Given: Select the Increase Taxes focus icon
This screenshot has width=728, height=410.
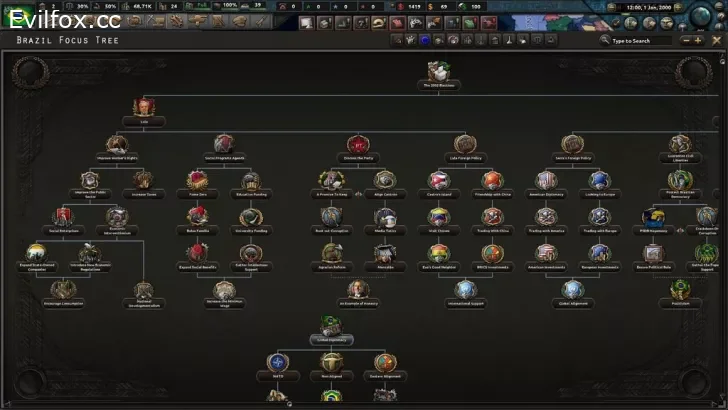Looking at the screenshot, I should tap(143, 179).
